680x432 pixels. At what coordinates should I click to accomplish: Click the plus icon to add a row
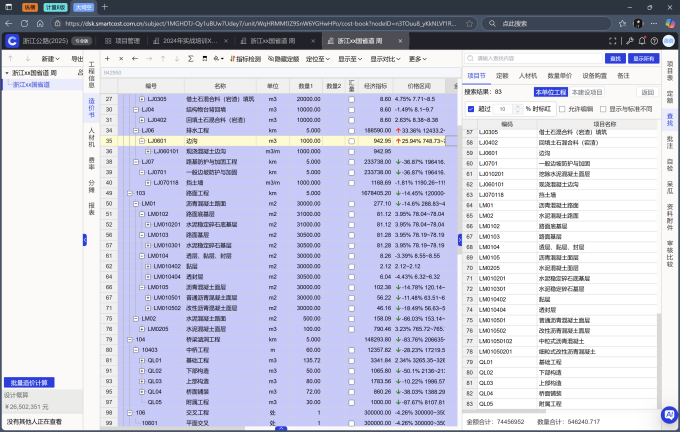tap(107, 59)
